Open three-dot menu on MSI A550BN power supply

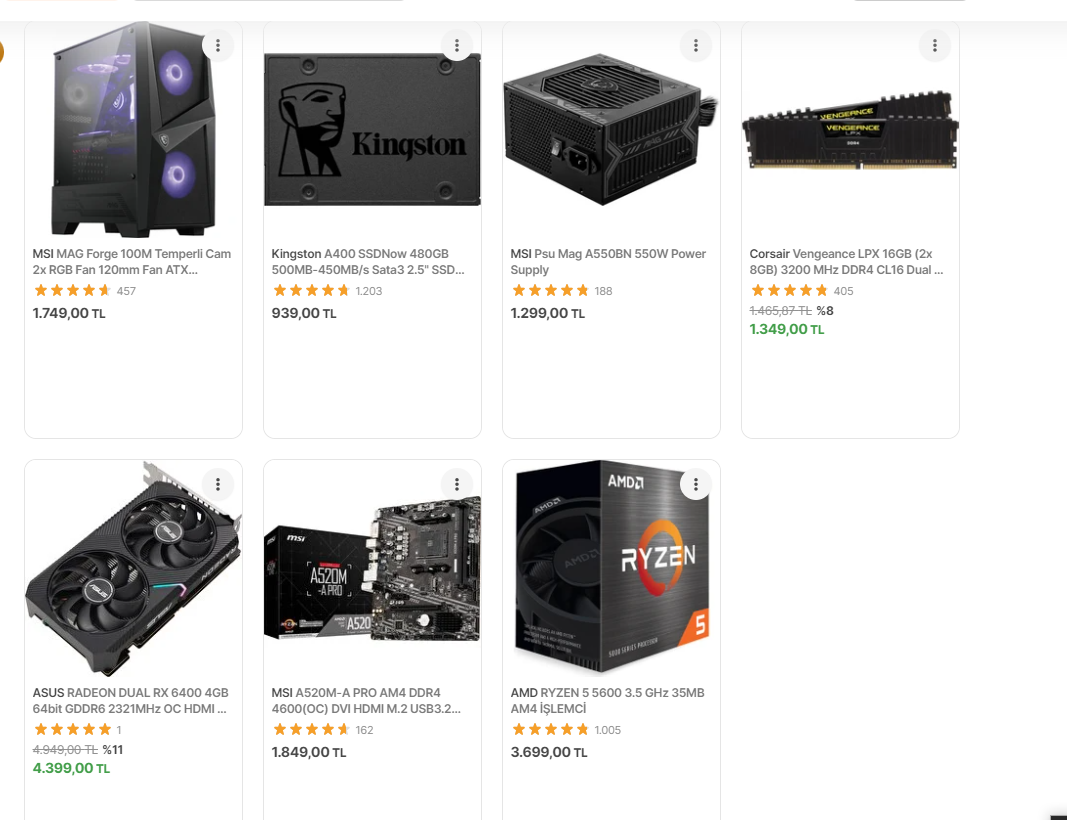coord(695,46)
